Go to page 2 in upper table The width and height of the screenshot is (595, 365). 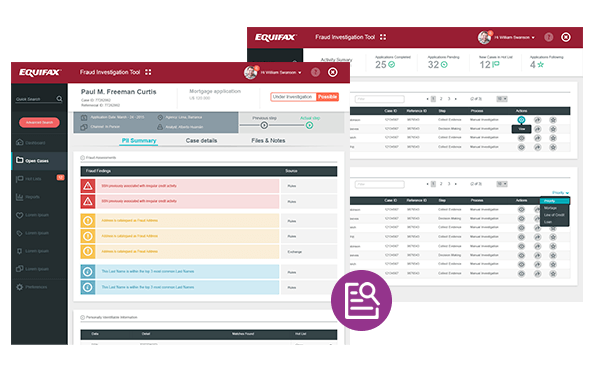pyautogui.click(x=441, y=99)
